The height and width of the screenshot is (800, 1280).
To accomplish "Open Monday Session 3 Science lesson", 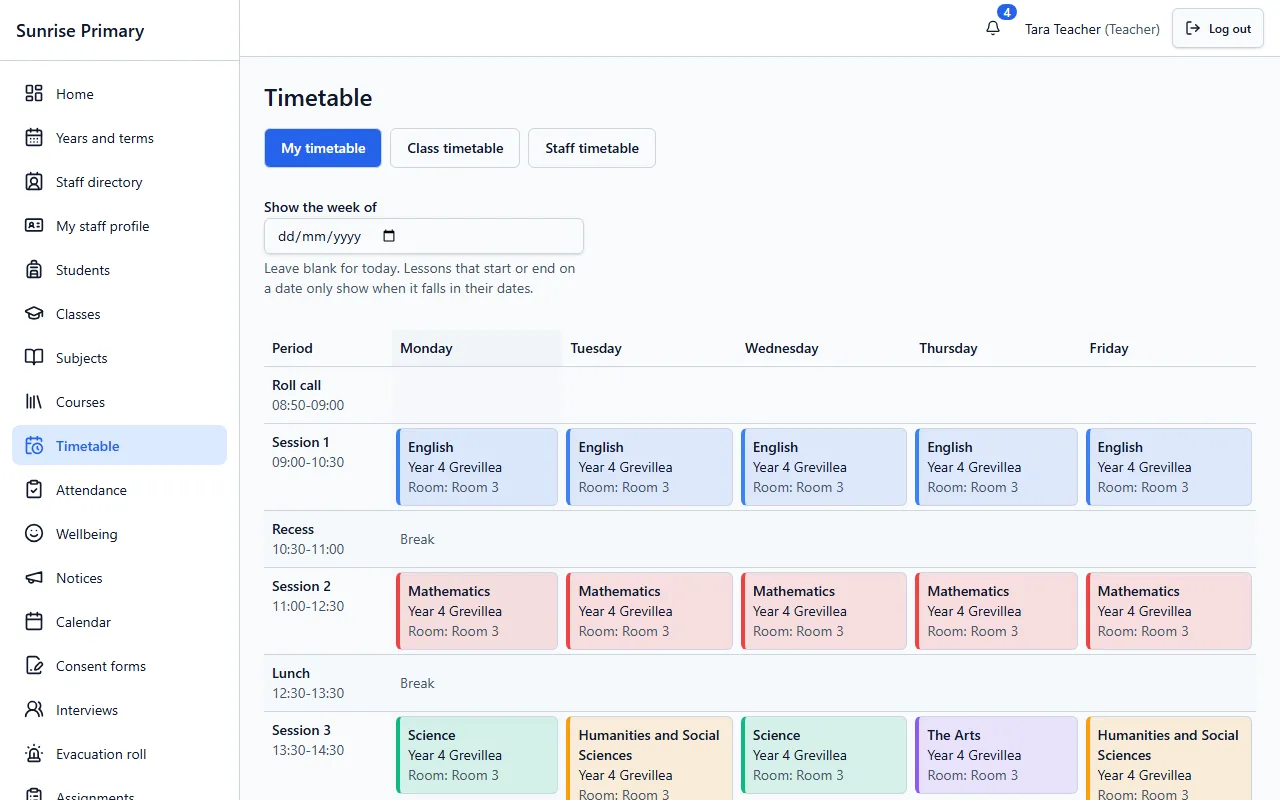I will pyautogui.click(x=477, y=755).
